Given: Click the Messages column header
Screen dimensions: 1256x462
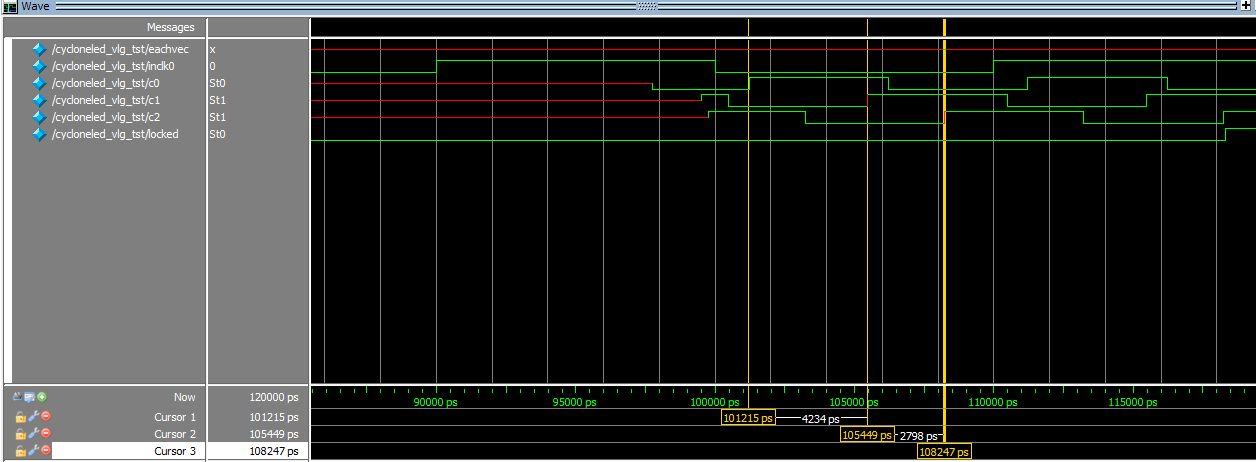Looking at the screenshot, I should click(171, 27).
